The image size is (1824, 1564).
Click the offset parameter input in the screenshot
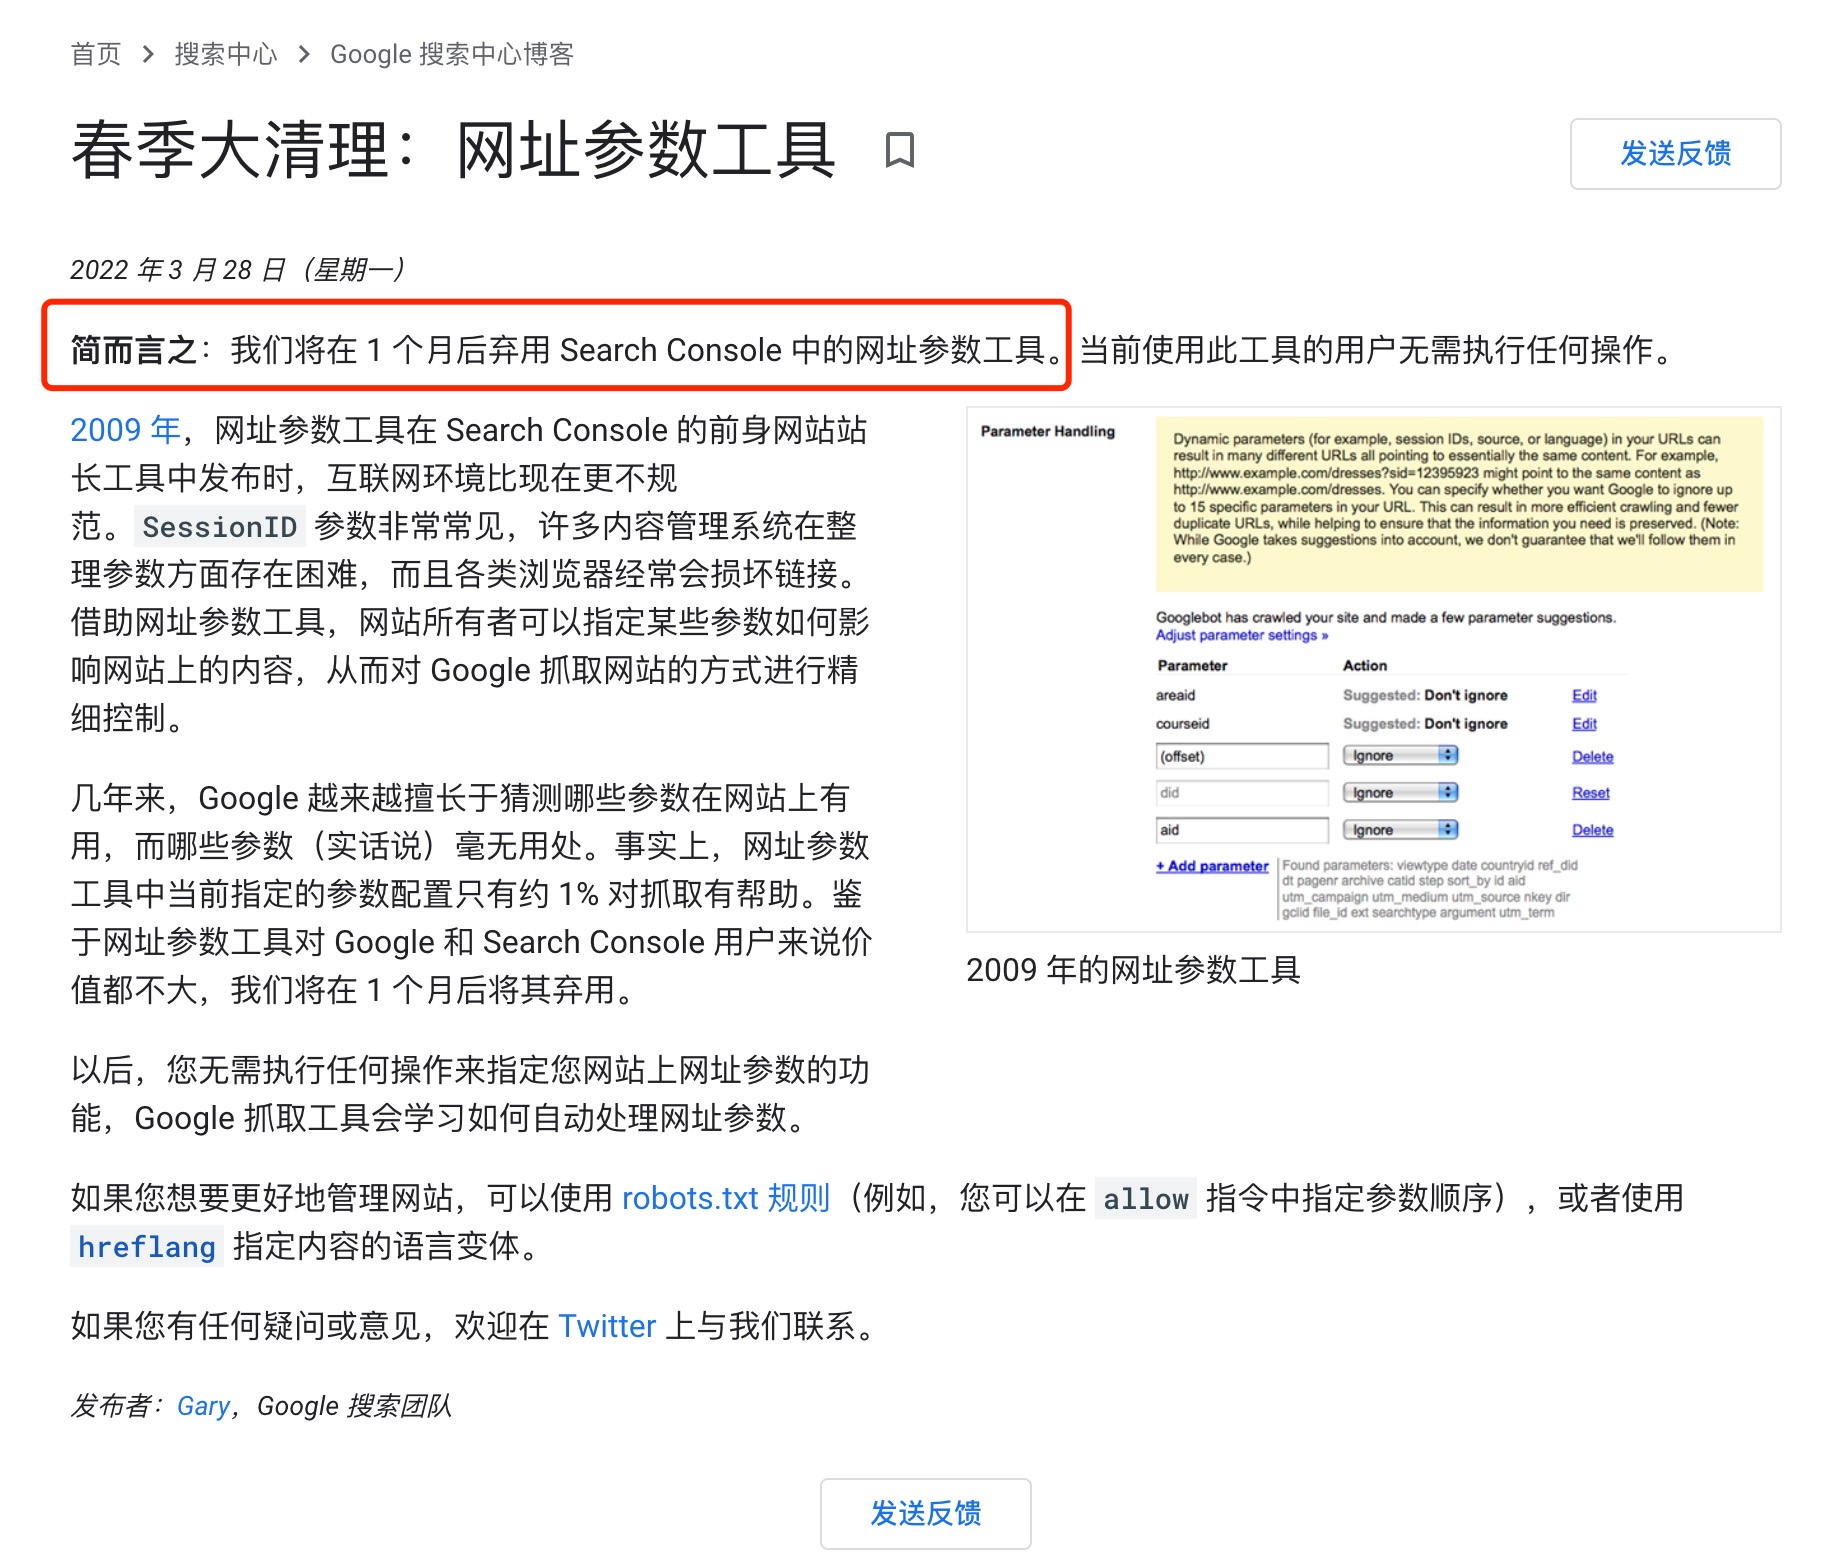(1241, 756)
